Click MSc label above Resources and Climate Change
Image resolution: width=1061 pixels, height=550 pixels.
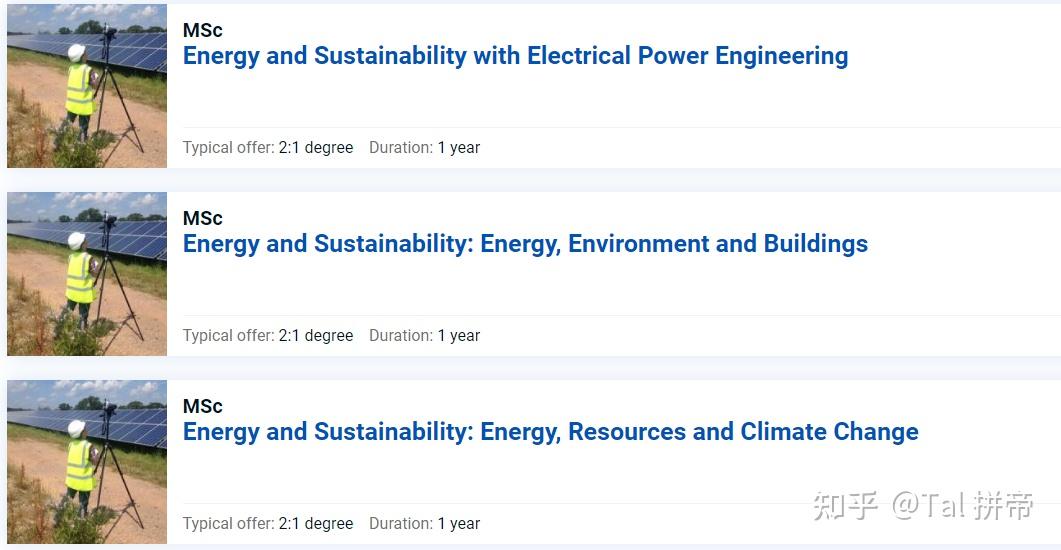pos(203,406)
